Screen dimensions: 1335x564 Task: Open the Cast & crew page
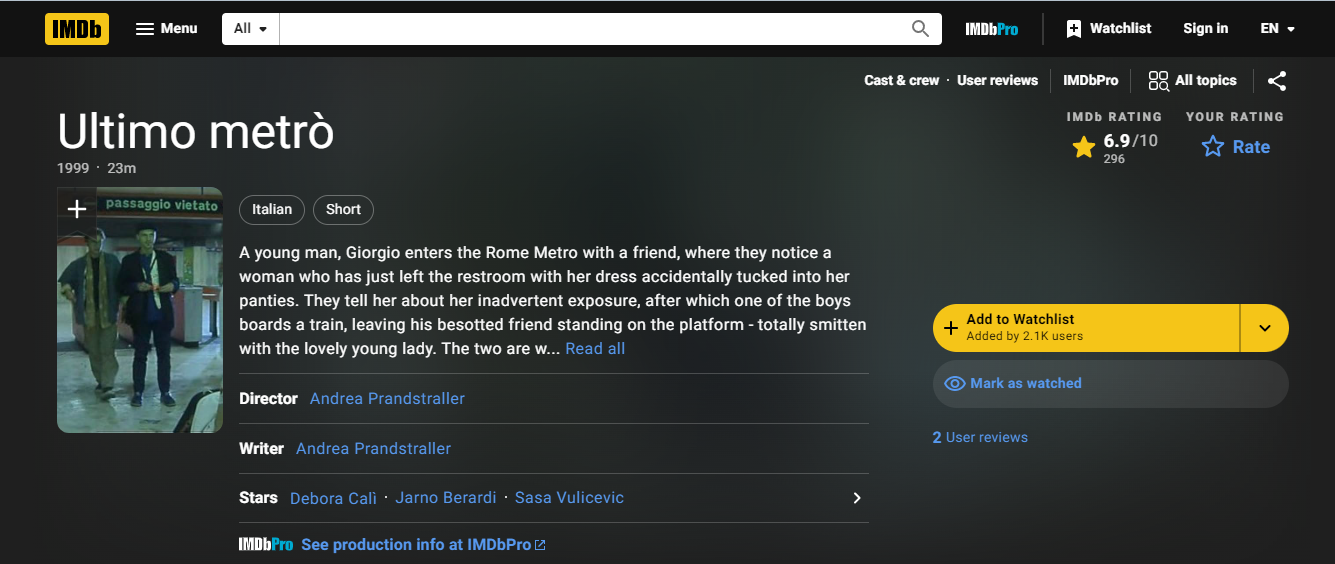[x=902, y=80]
